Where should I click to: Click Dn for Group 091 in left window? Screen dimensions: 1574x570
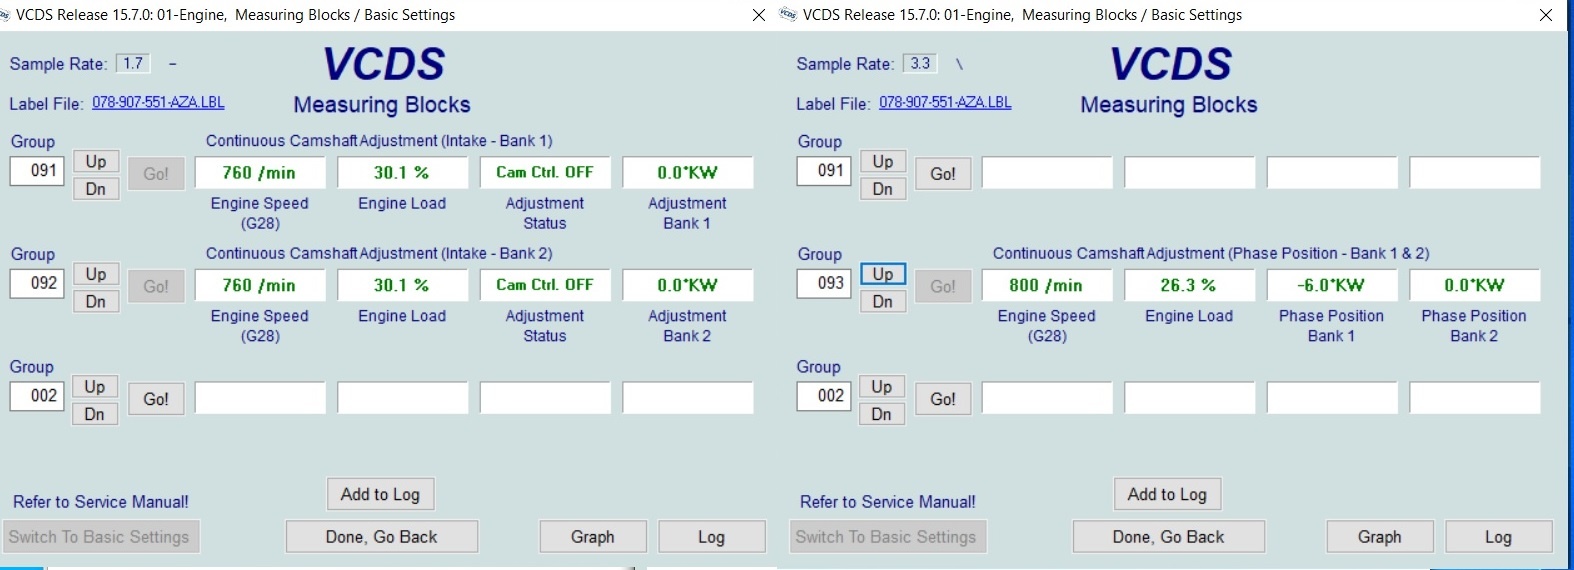click(x=96, y=189)
